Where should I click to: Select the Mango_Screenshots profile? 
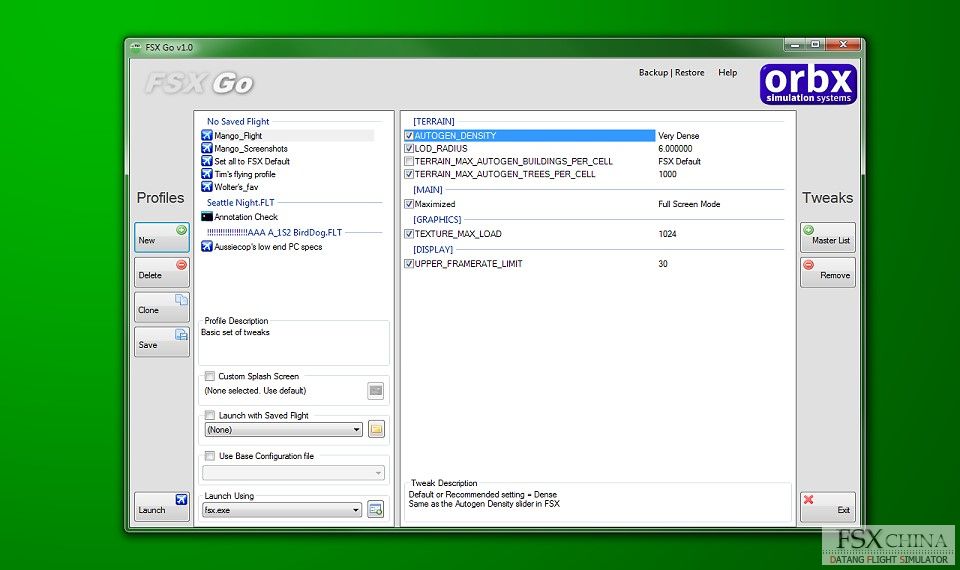coord(250,148)
